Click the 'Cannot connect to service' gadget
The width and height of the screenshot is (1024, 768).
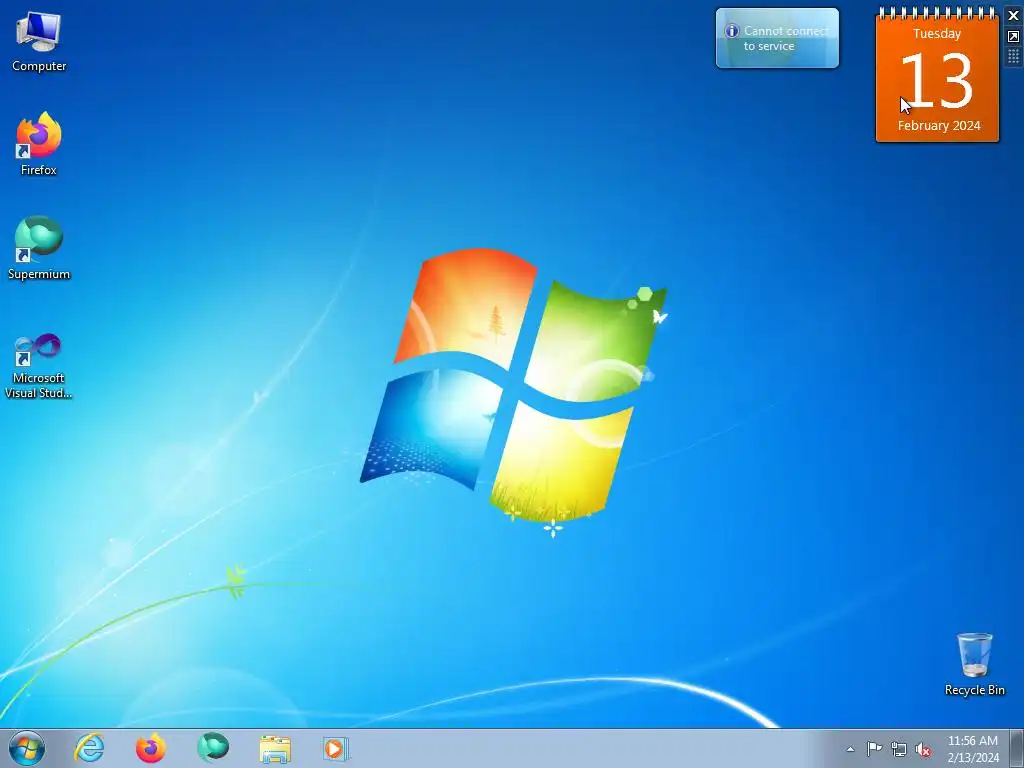tap(777, 38)
